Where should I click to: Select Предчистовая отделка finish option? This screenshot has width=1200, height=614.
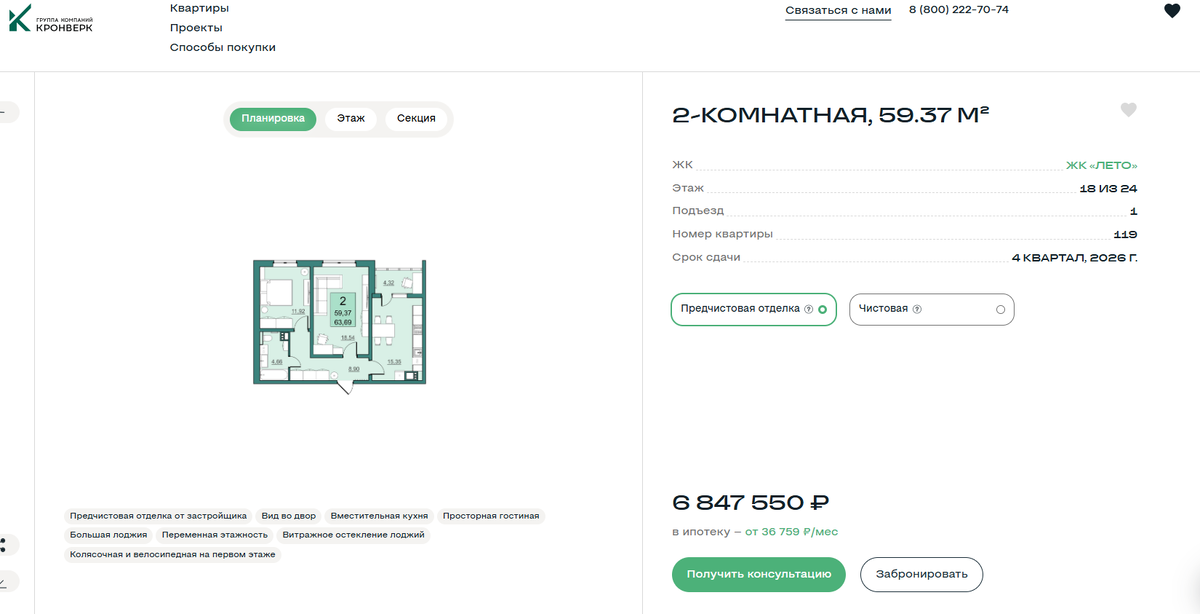click(x=752, y=309)
